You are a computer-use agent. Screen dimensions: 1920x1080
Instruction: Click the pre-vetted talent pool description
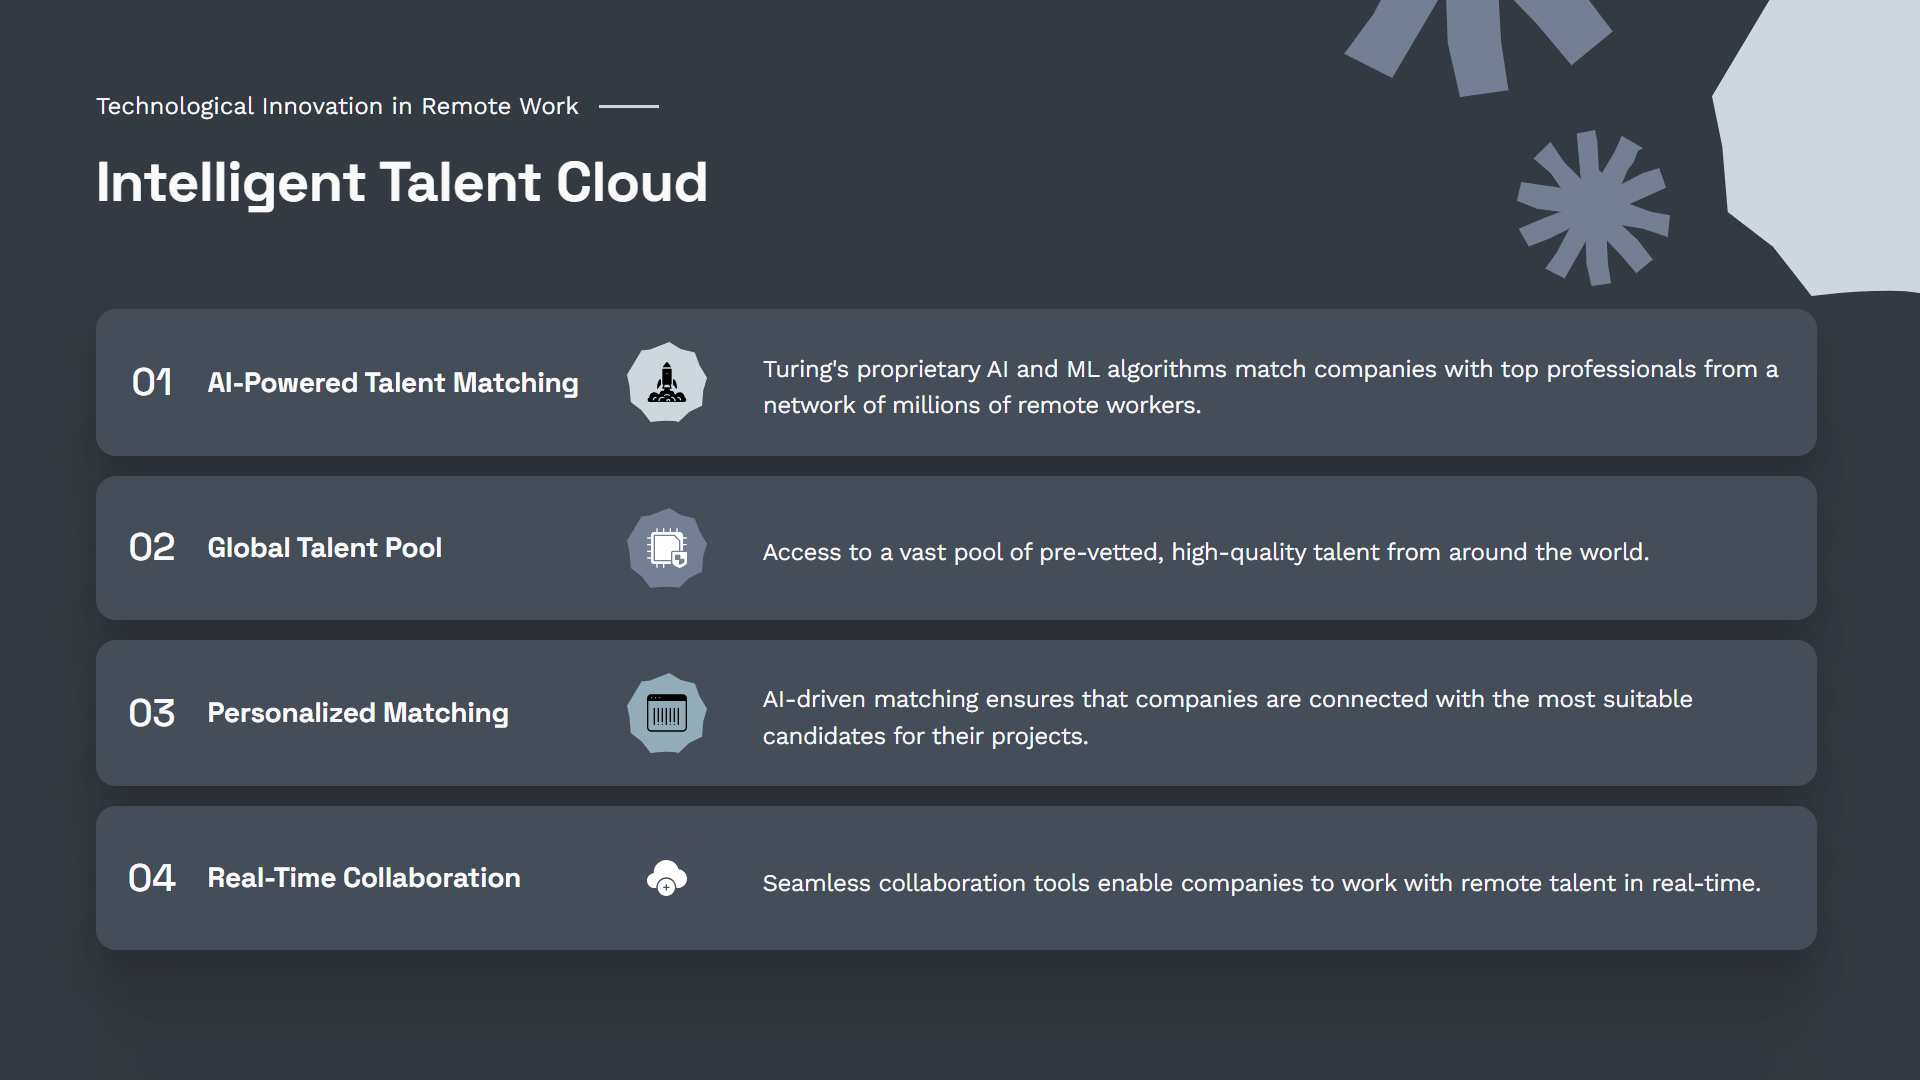click(1205, 552)
